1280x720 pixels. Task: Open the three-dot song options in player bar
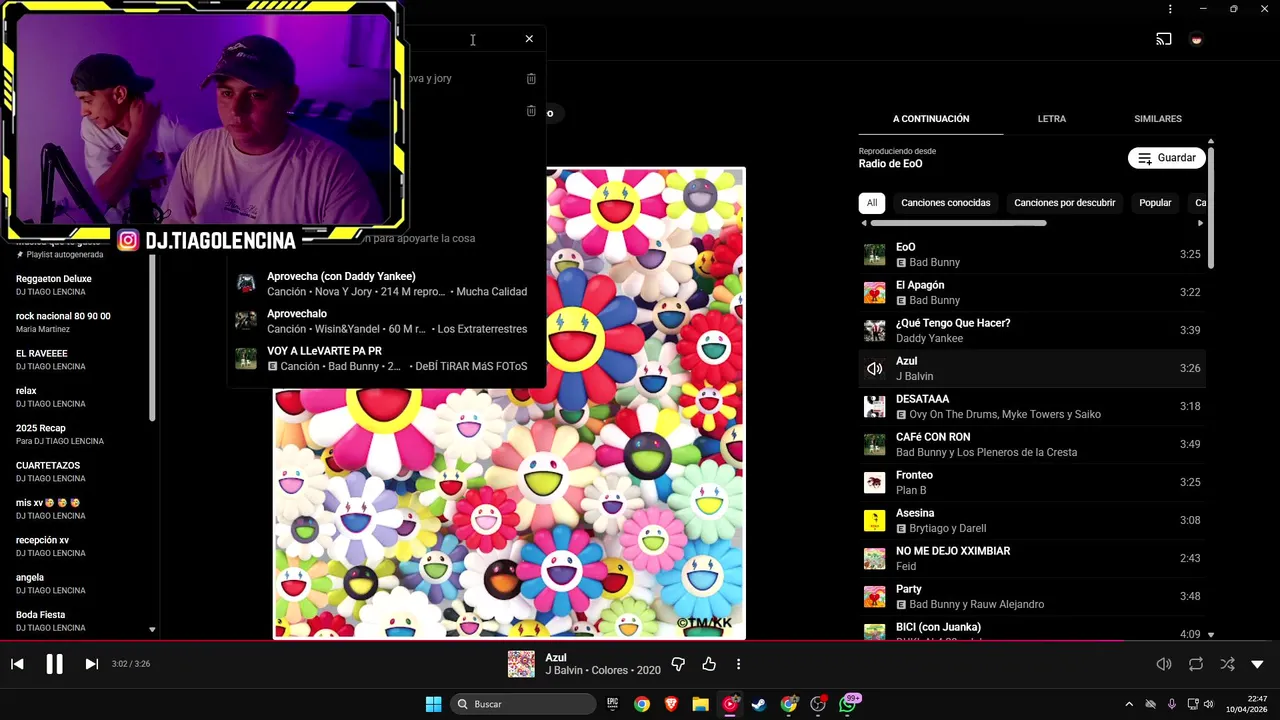point(738,664)
